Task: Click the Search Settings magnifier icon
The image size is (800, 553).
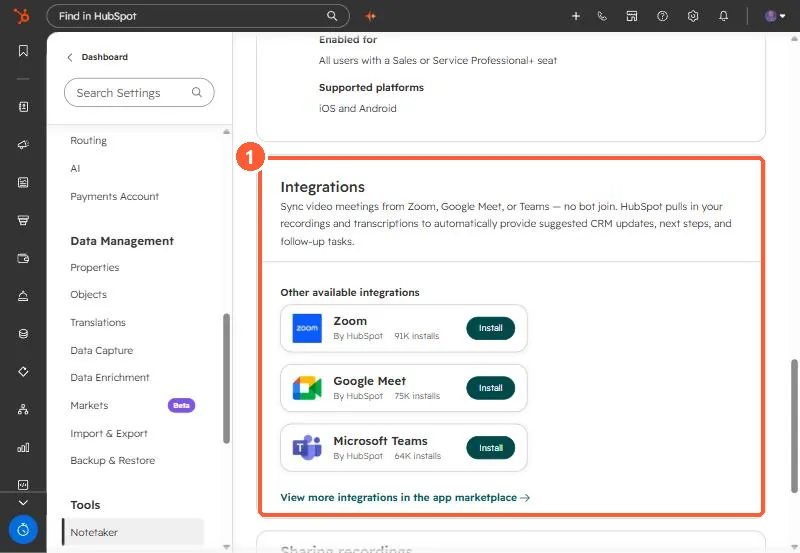Action: click(196, 92)
